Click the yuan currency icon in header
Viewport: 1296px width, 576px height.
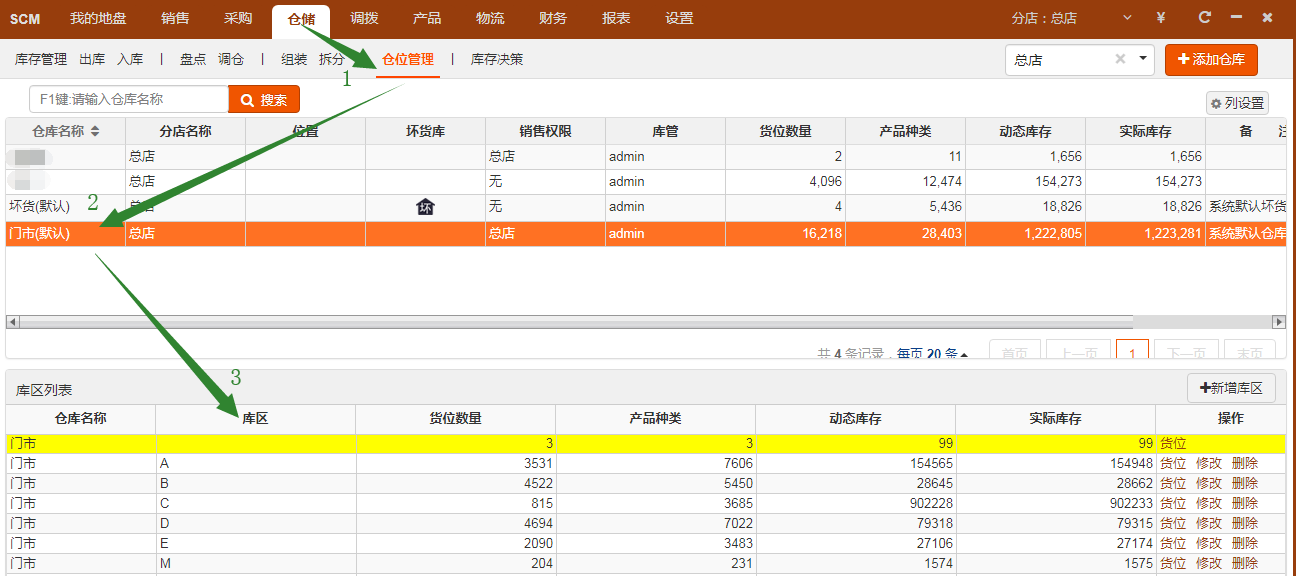[x=1160, y=18]
